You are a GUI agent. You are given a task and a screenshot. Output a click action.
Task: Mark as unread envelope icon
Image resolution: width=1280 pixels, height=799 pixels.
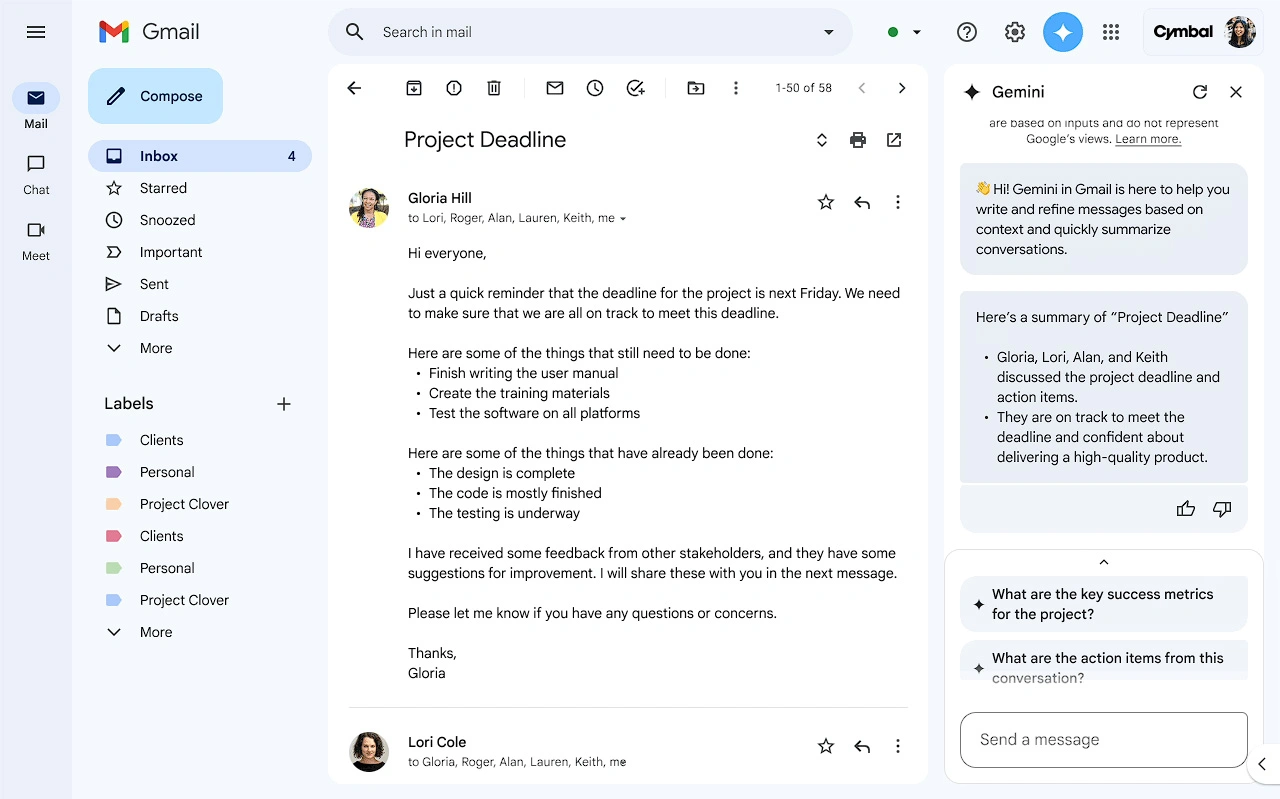pos(555,88)
